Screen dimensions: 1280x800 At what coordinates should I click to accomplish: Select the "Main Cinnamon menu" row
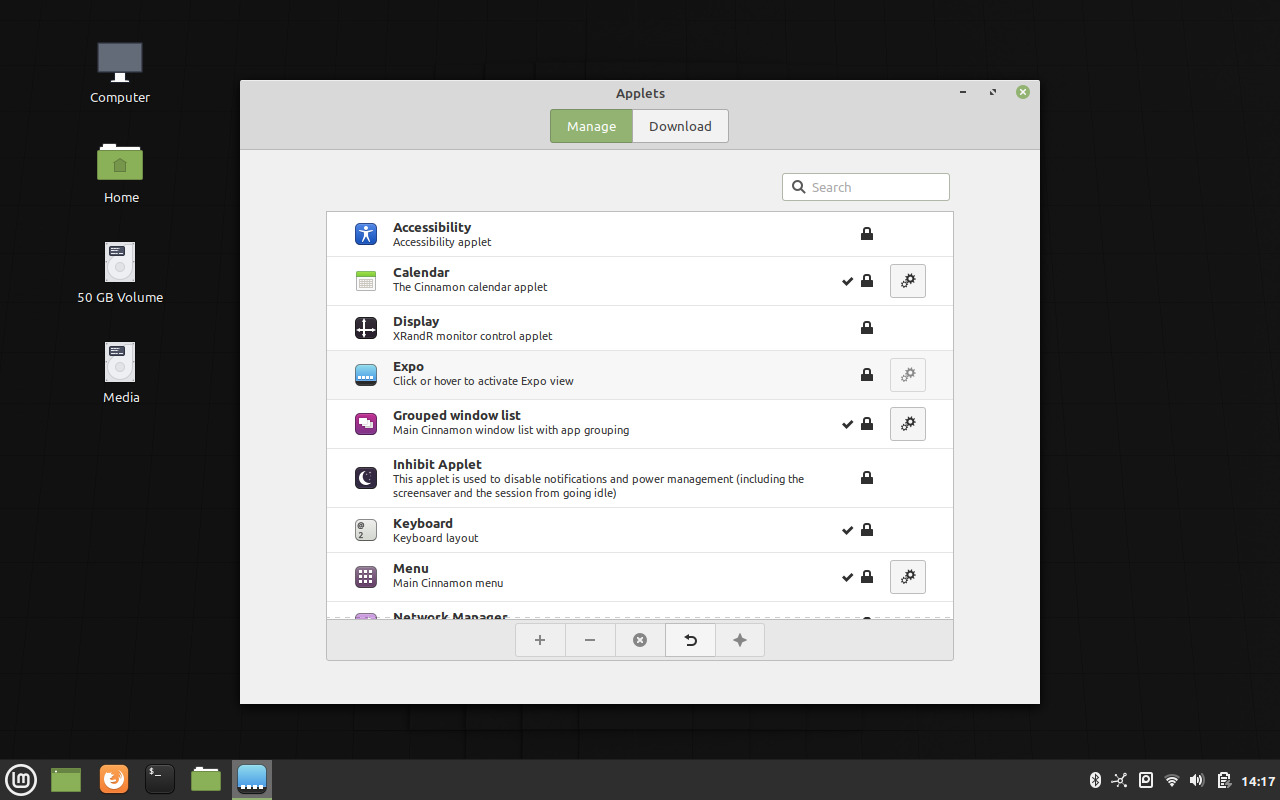pos(640,577)
